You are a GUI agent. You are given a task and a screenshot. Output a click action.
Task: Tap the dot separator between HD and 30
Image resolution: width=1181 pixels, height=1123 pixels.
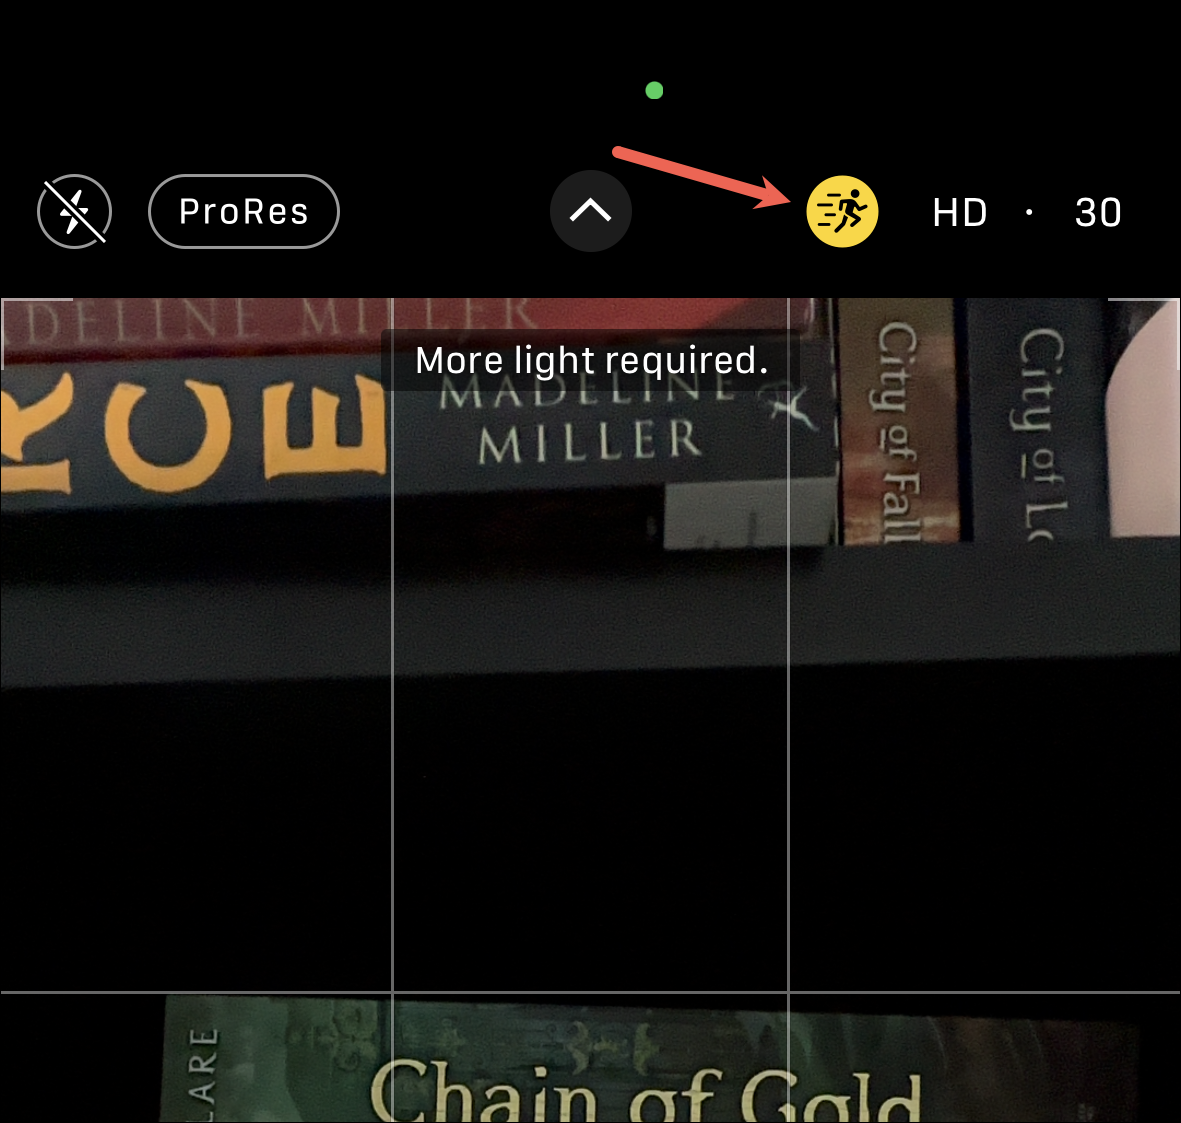click(1029, 212)
